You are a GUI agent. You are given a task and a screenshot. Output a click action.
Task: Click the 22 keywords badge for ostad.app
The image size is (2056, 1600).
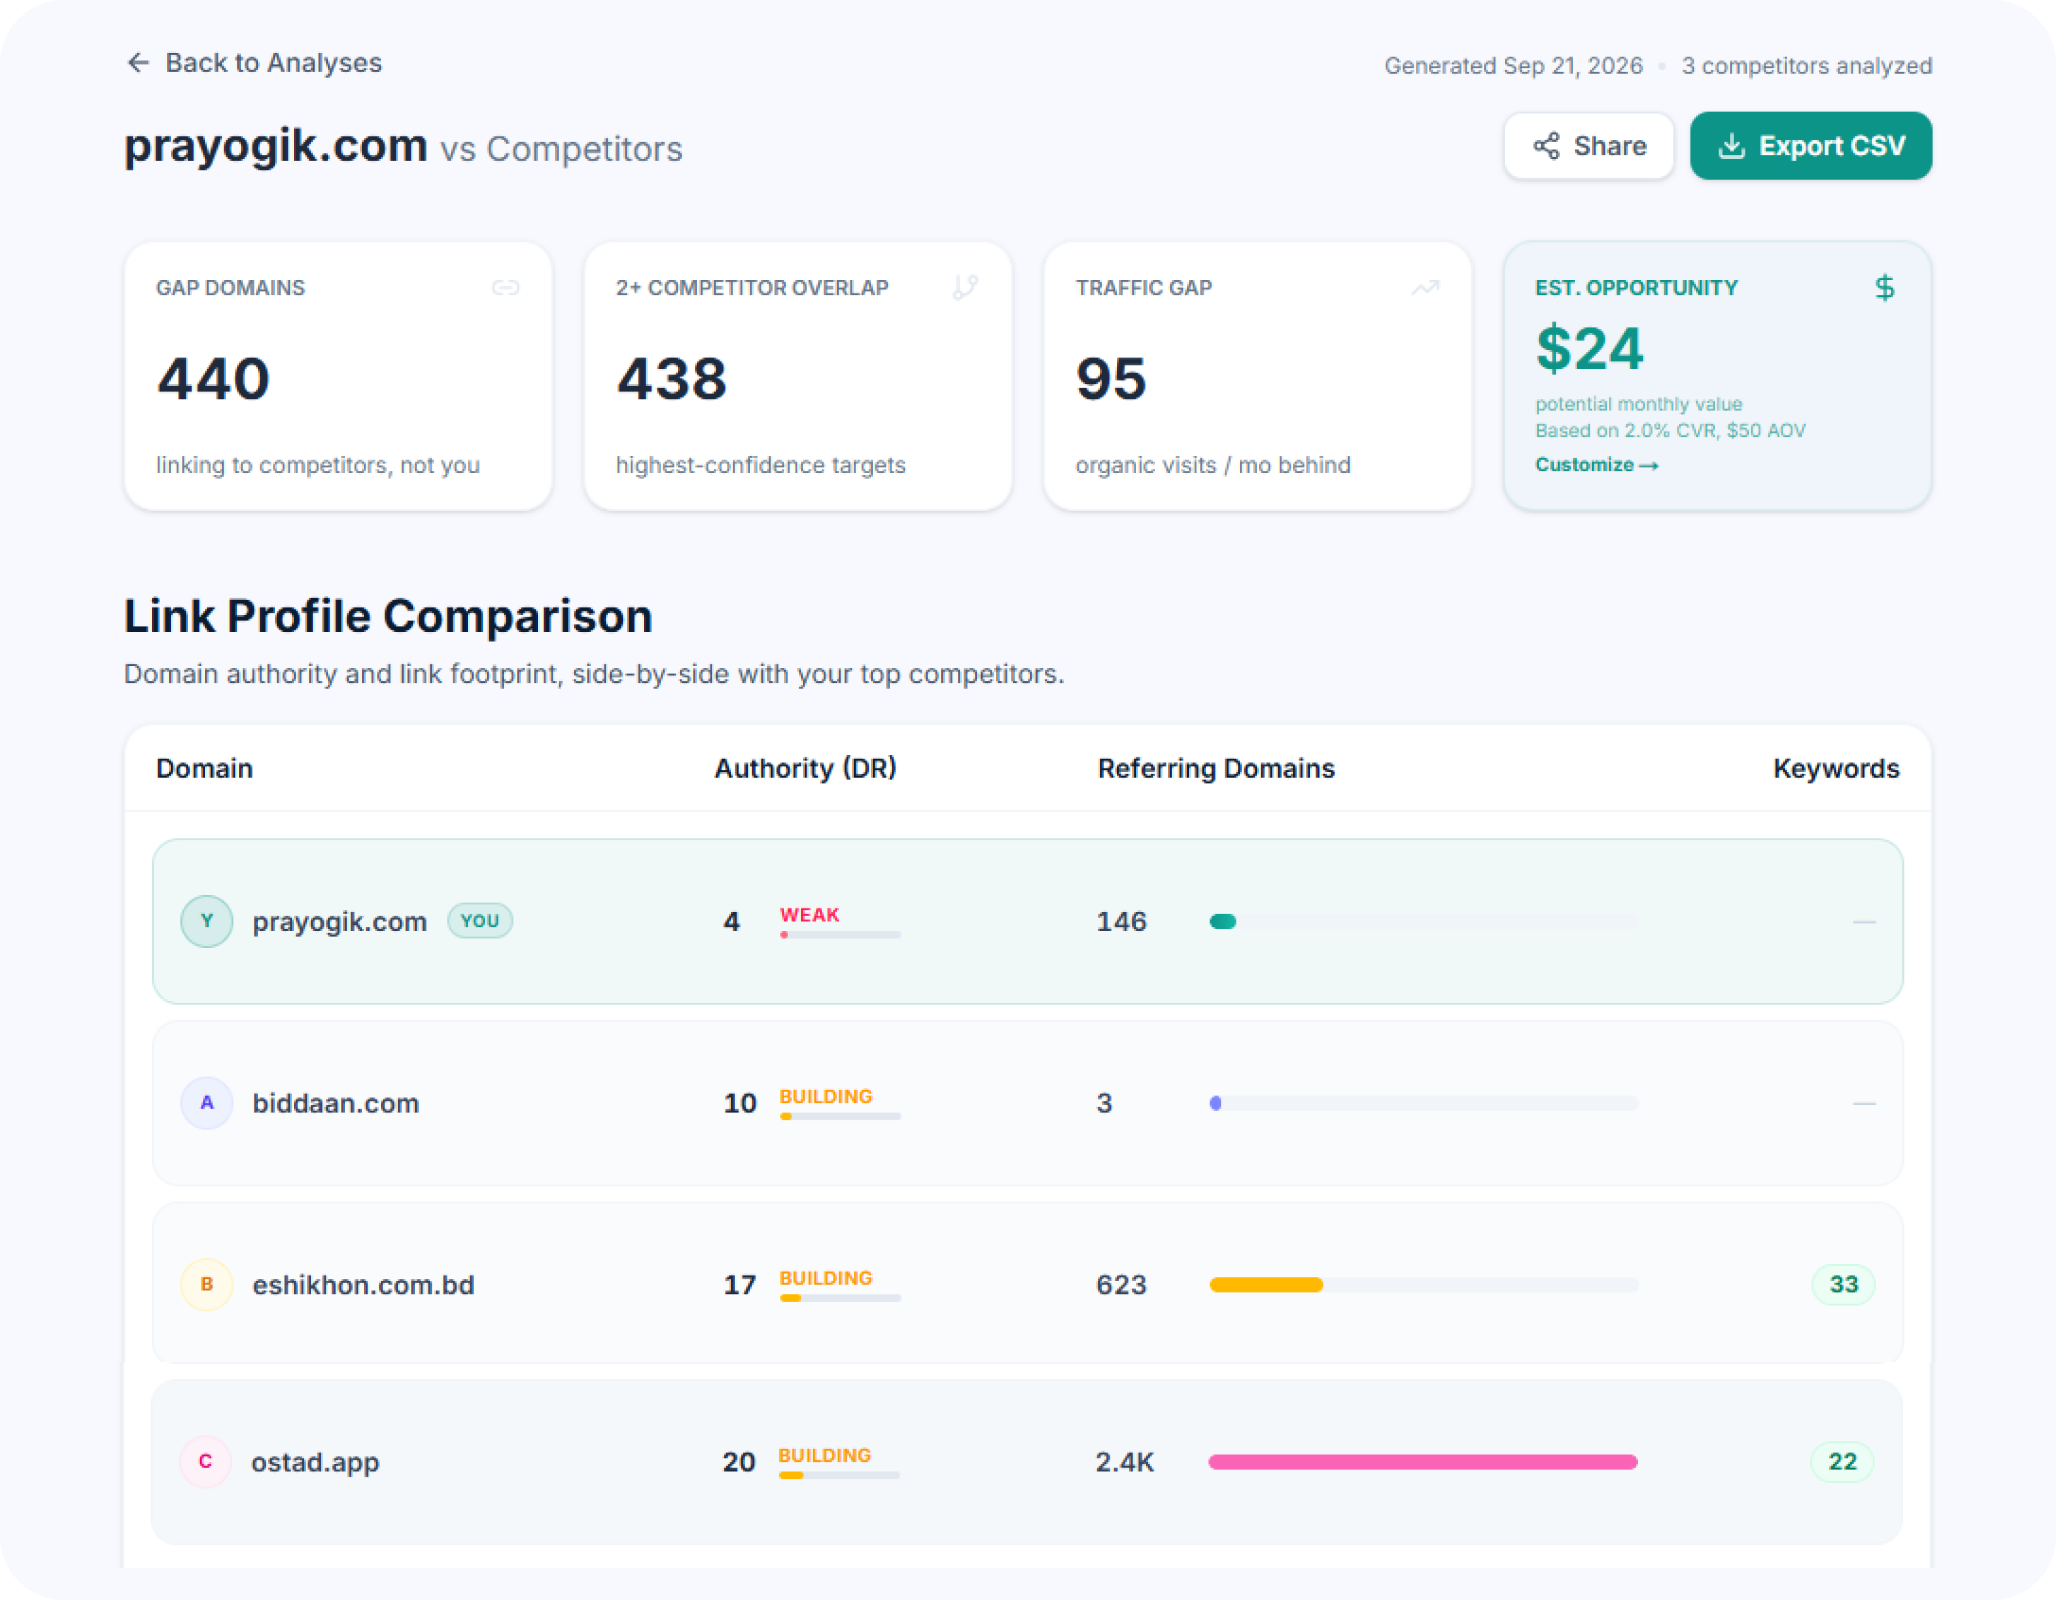(x=1842, y=1462)
